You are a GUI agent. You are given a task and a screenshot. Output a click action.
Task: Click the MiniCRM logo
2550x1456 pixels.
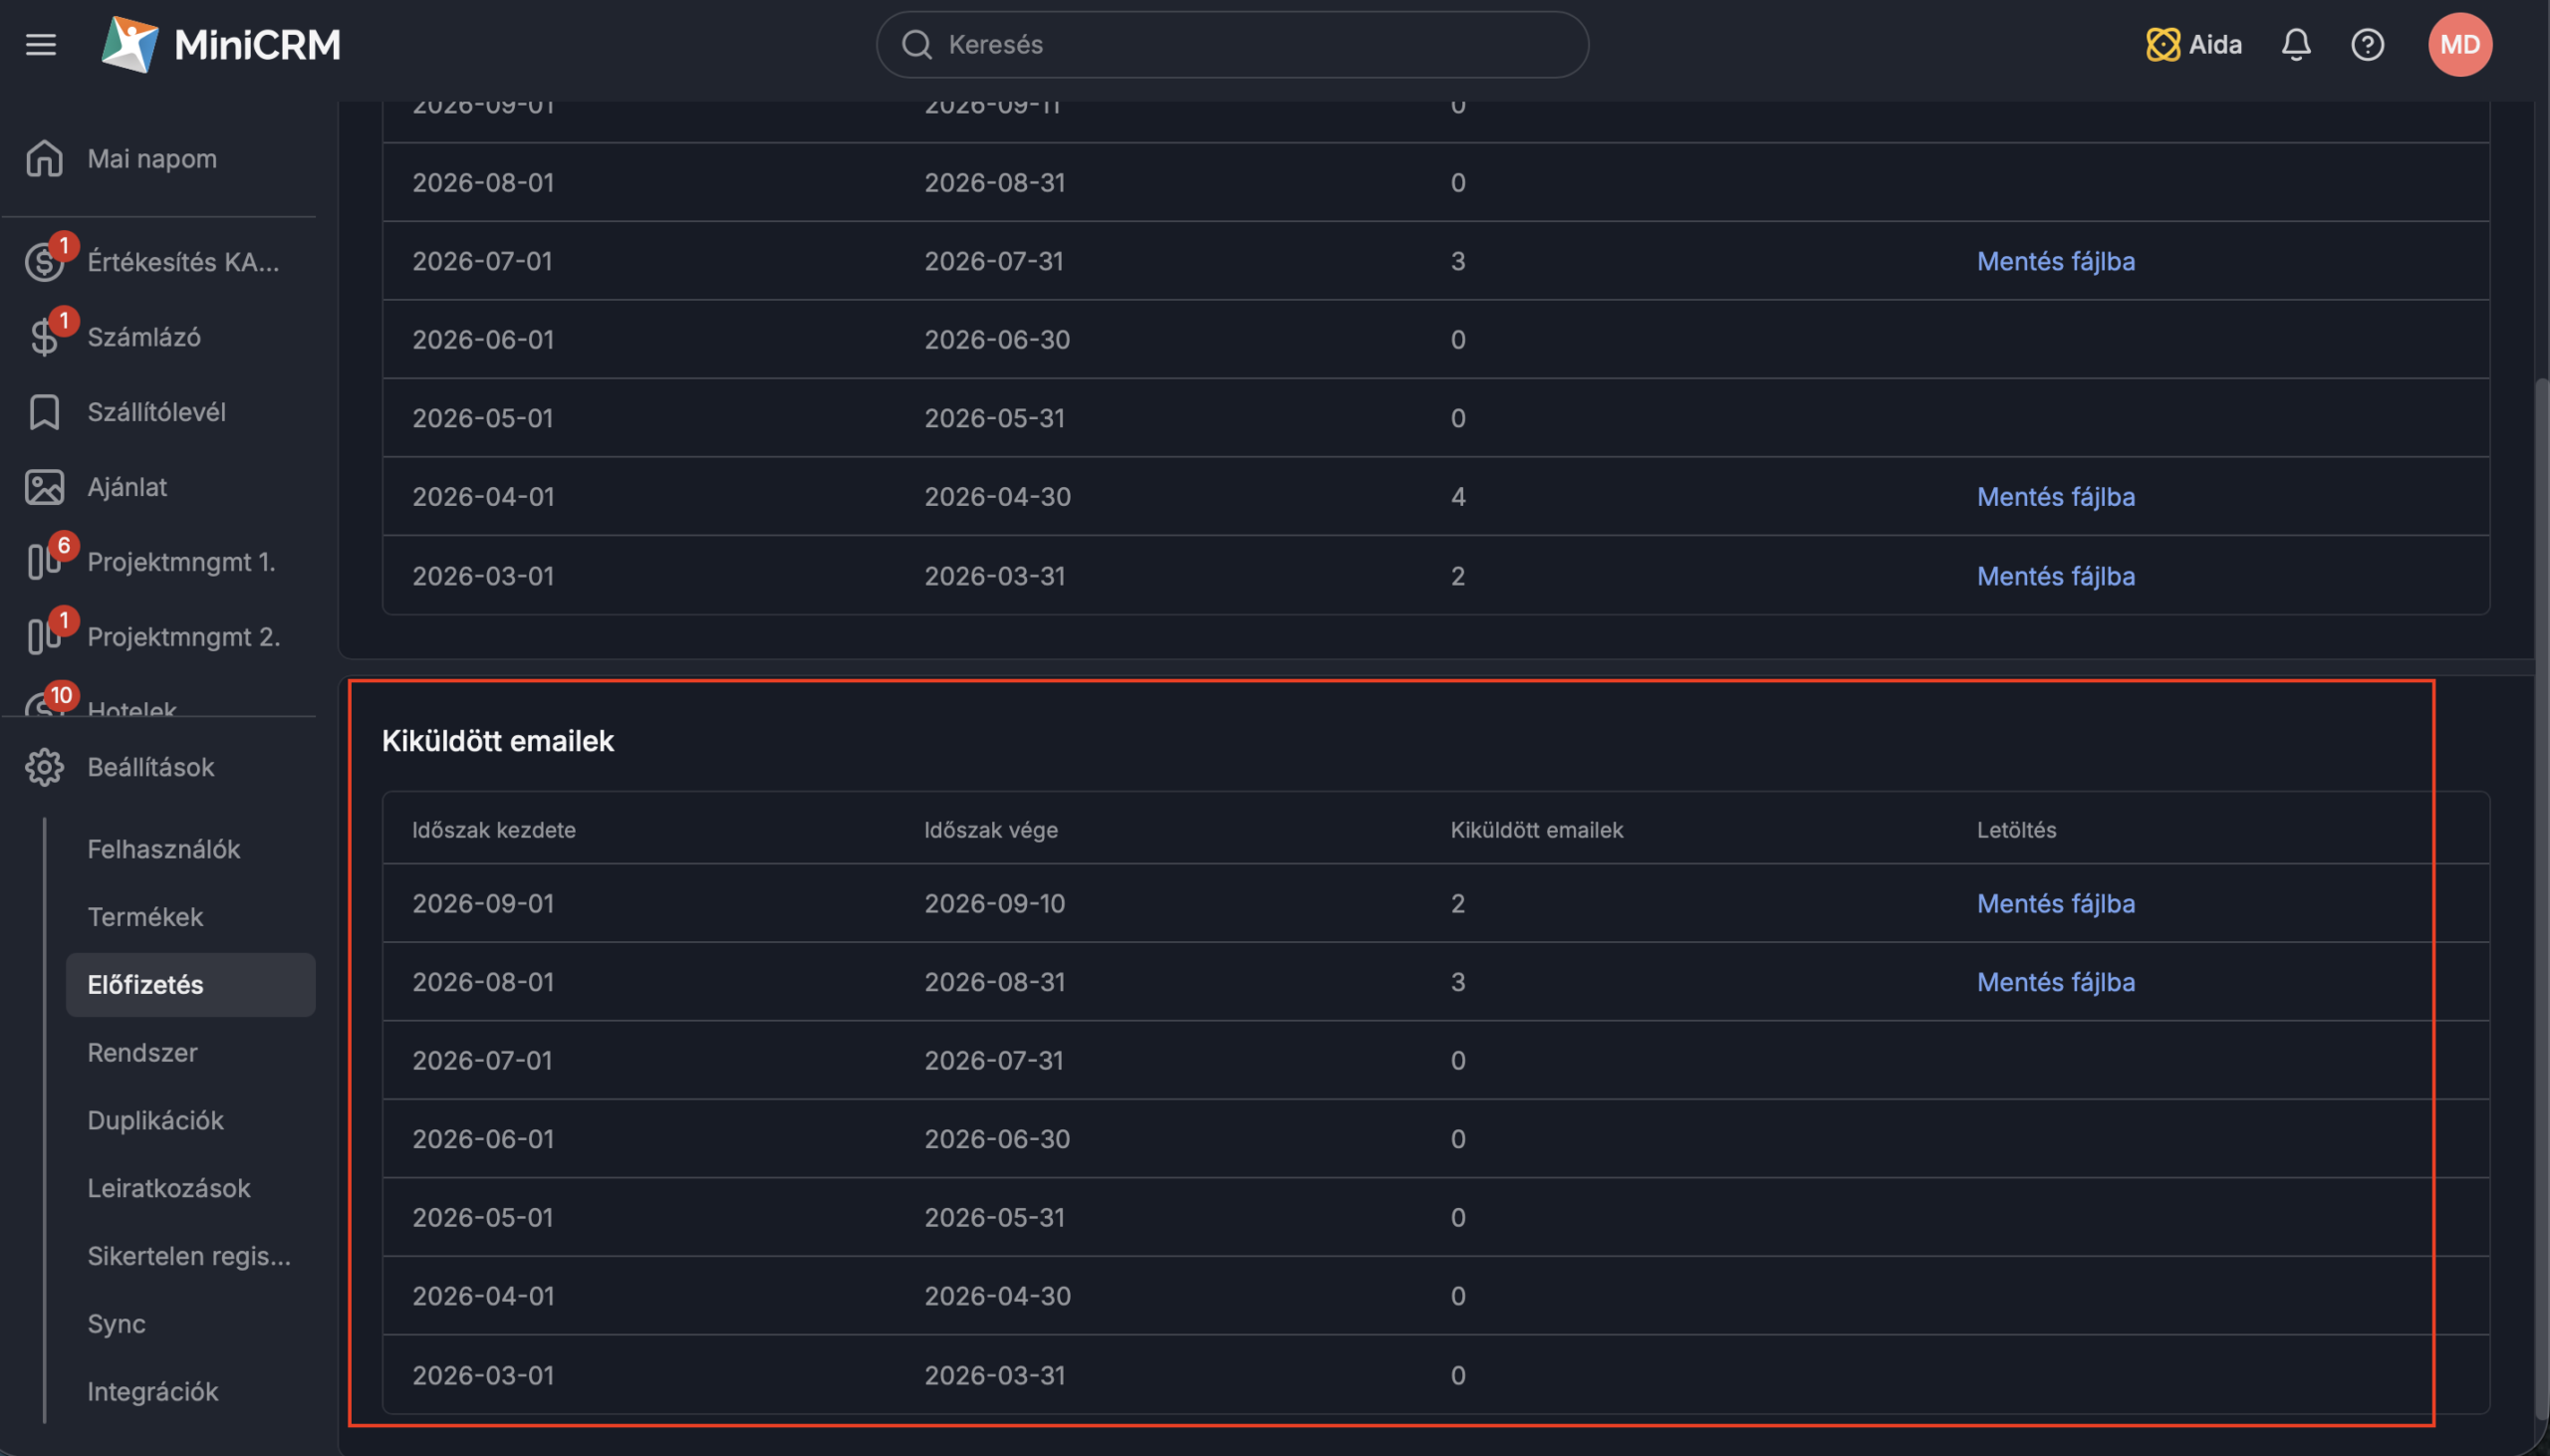coord(221,45)
